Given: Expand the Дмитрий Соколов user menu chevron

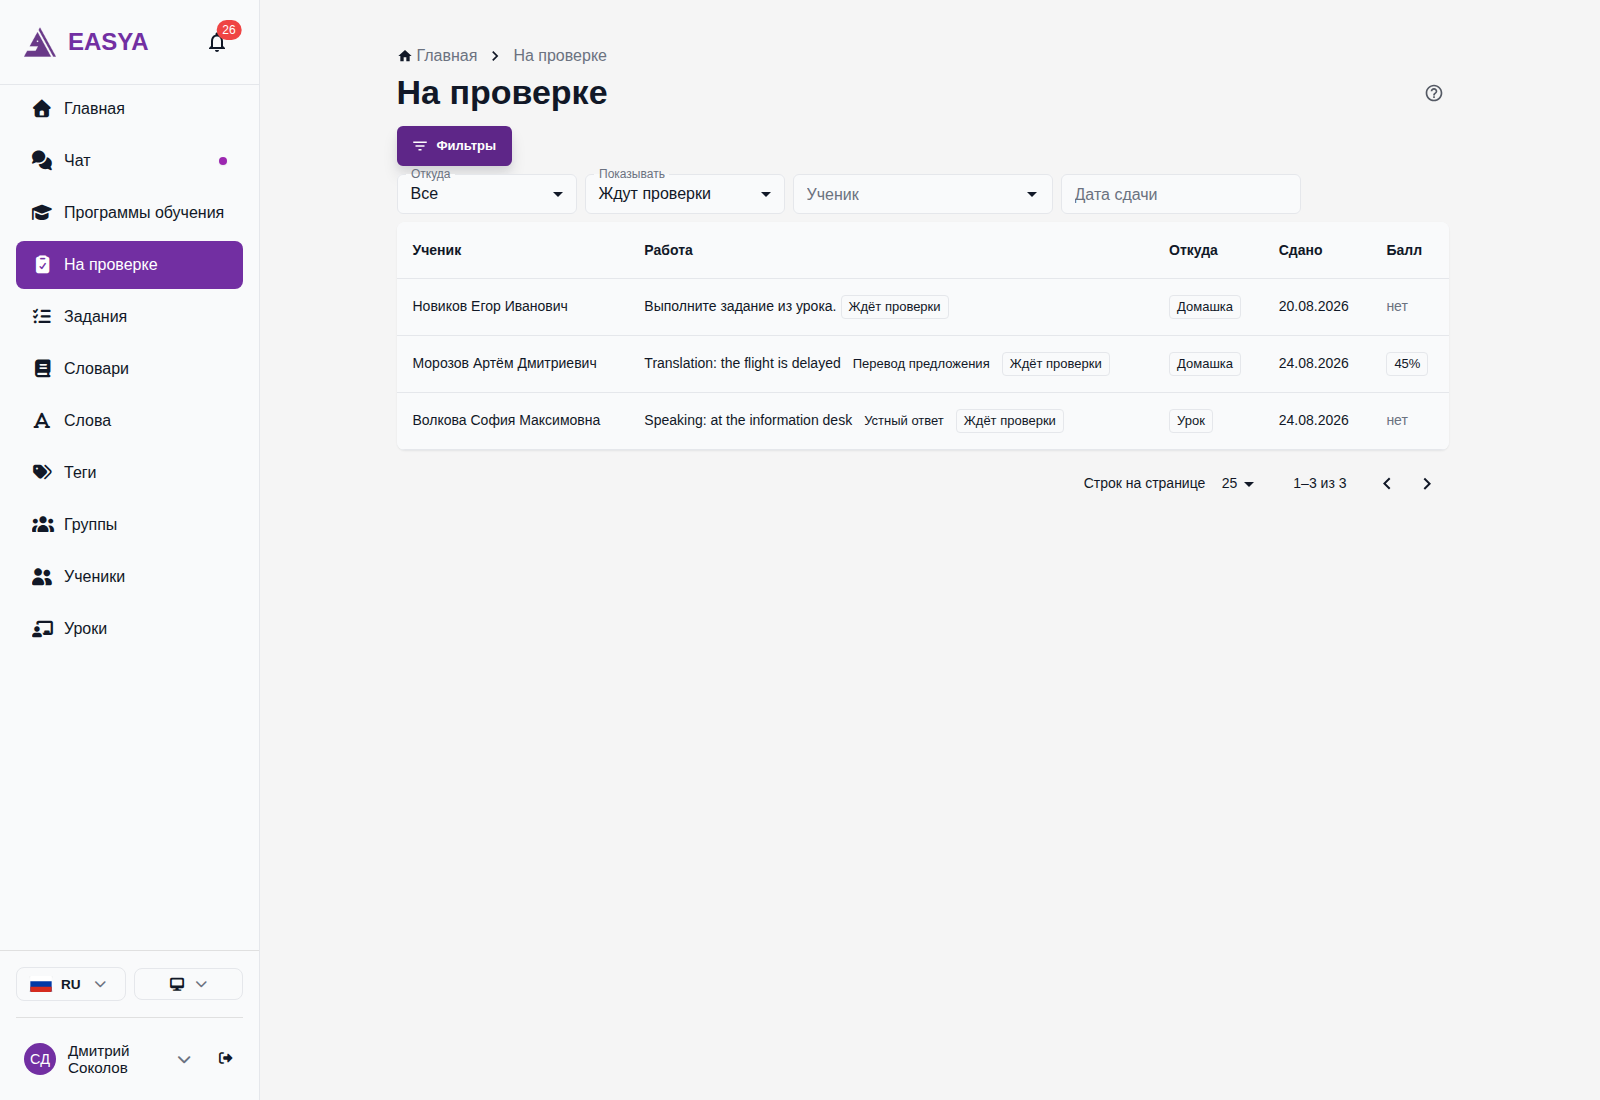Looking at the screenshot, I should coord(184,1059).
